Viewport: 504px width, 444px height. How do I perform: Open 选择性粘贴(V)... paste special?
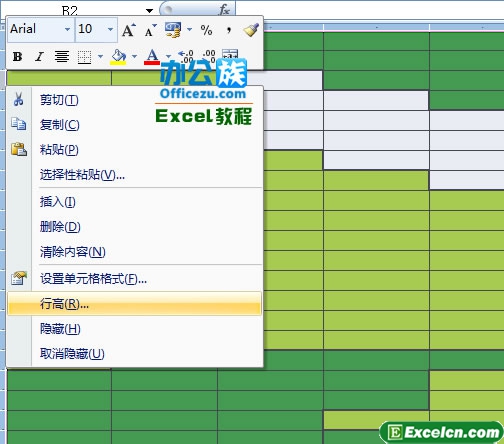click(x=135, y=174)
